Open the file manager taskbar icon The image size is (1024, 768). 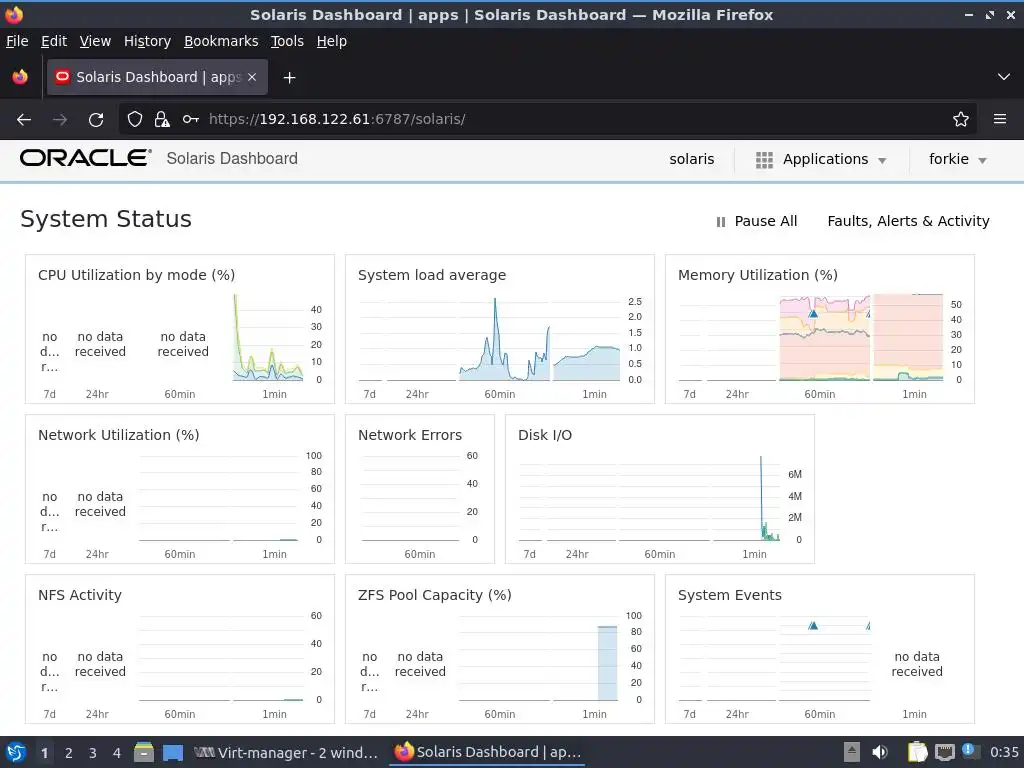pos(144,752)
